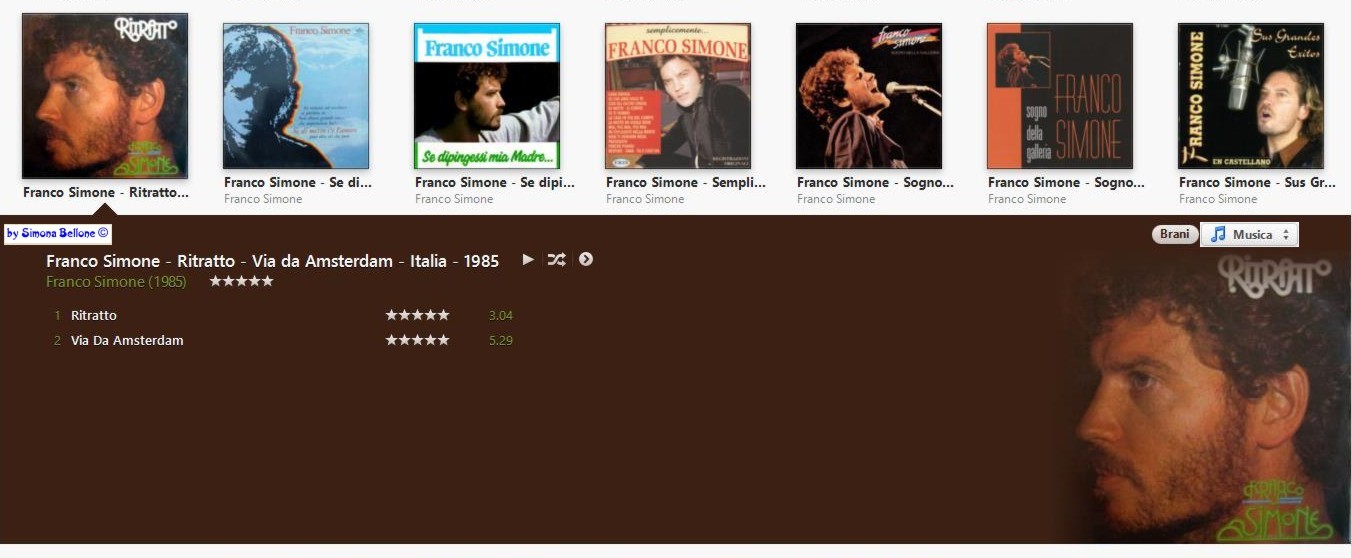The width and height of the screenshot is (1352, 558).
Task: Open album options arrow icon
Action: point(586,259)
